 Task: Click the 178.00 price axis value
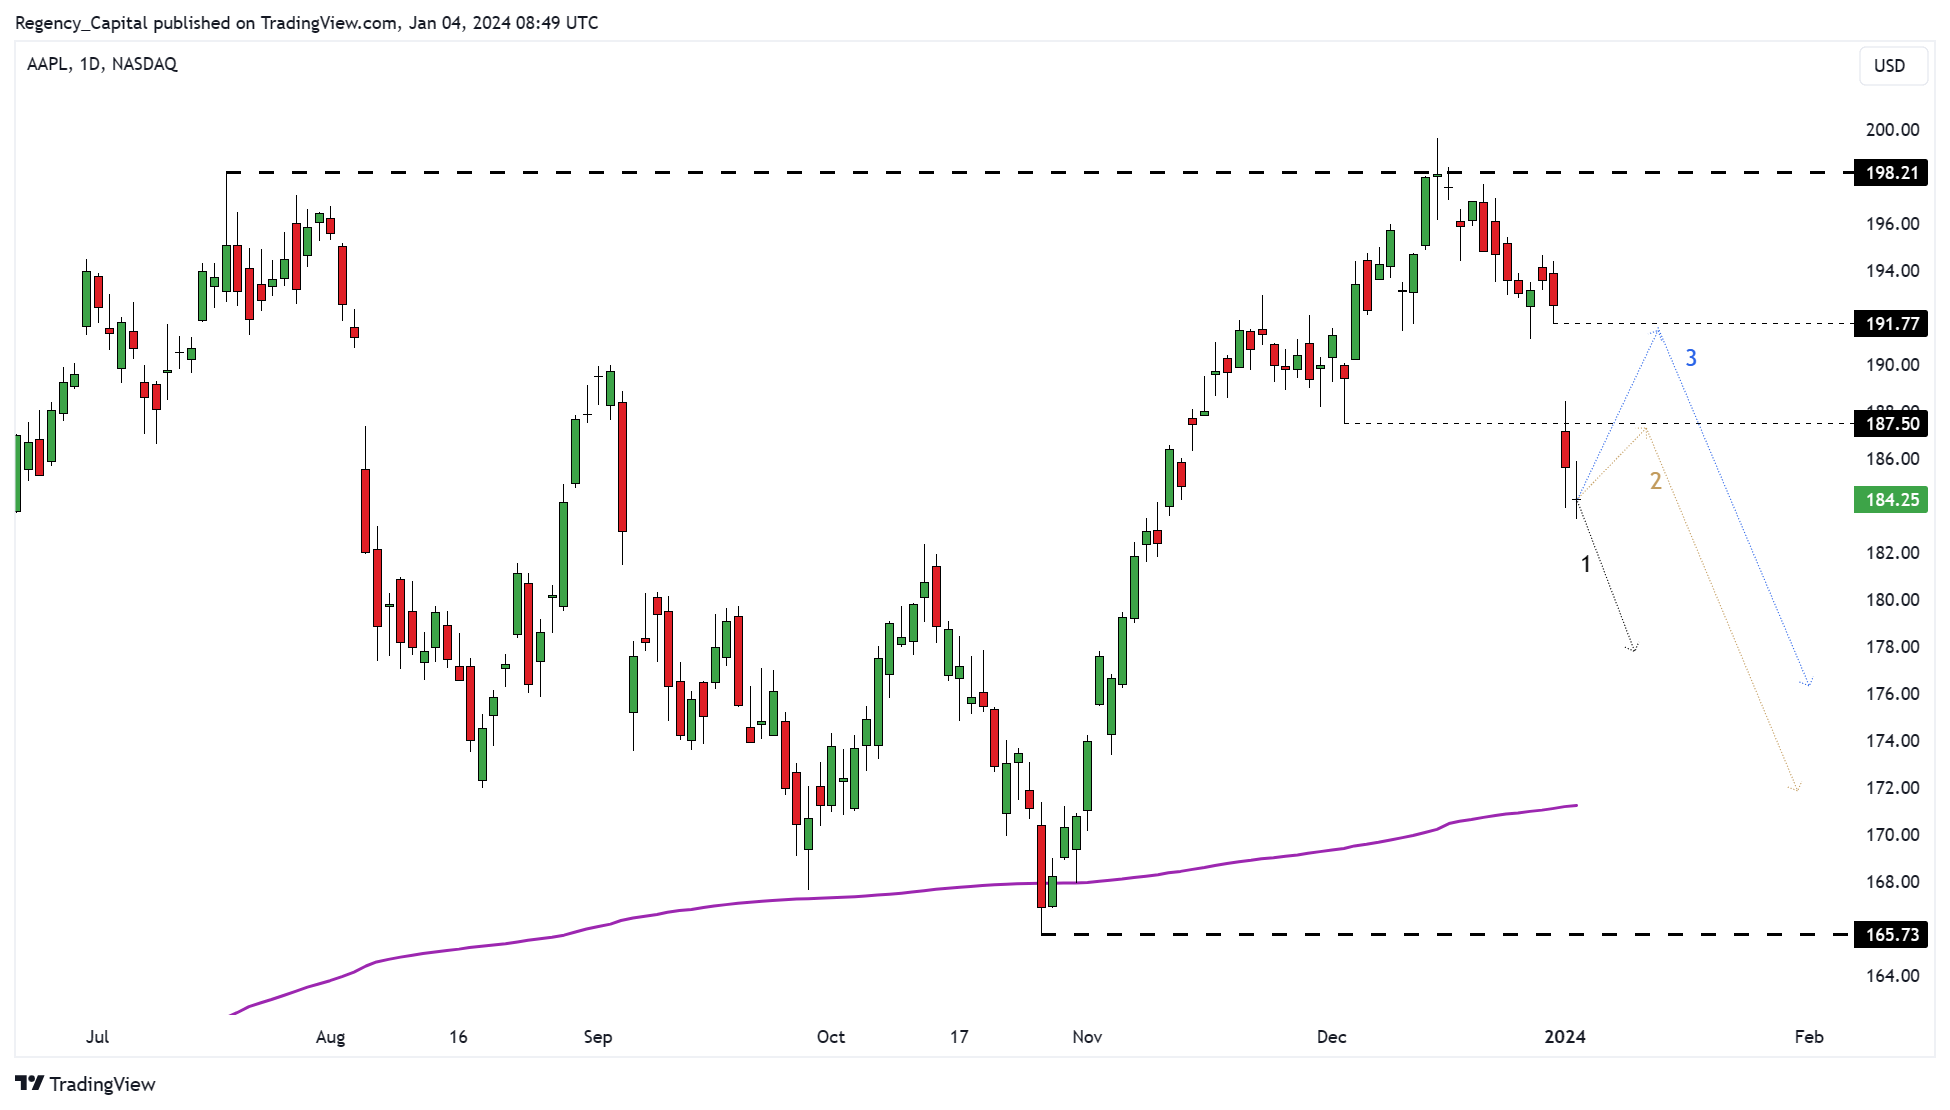tap(1892, 647)
